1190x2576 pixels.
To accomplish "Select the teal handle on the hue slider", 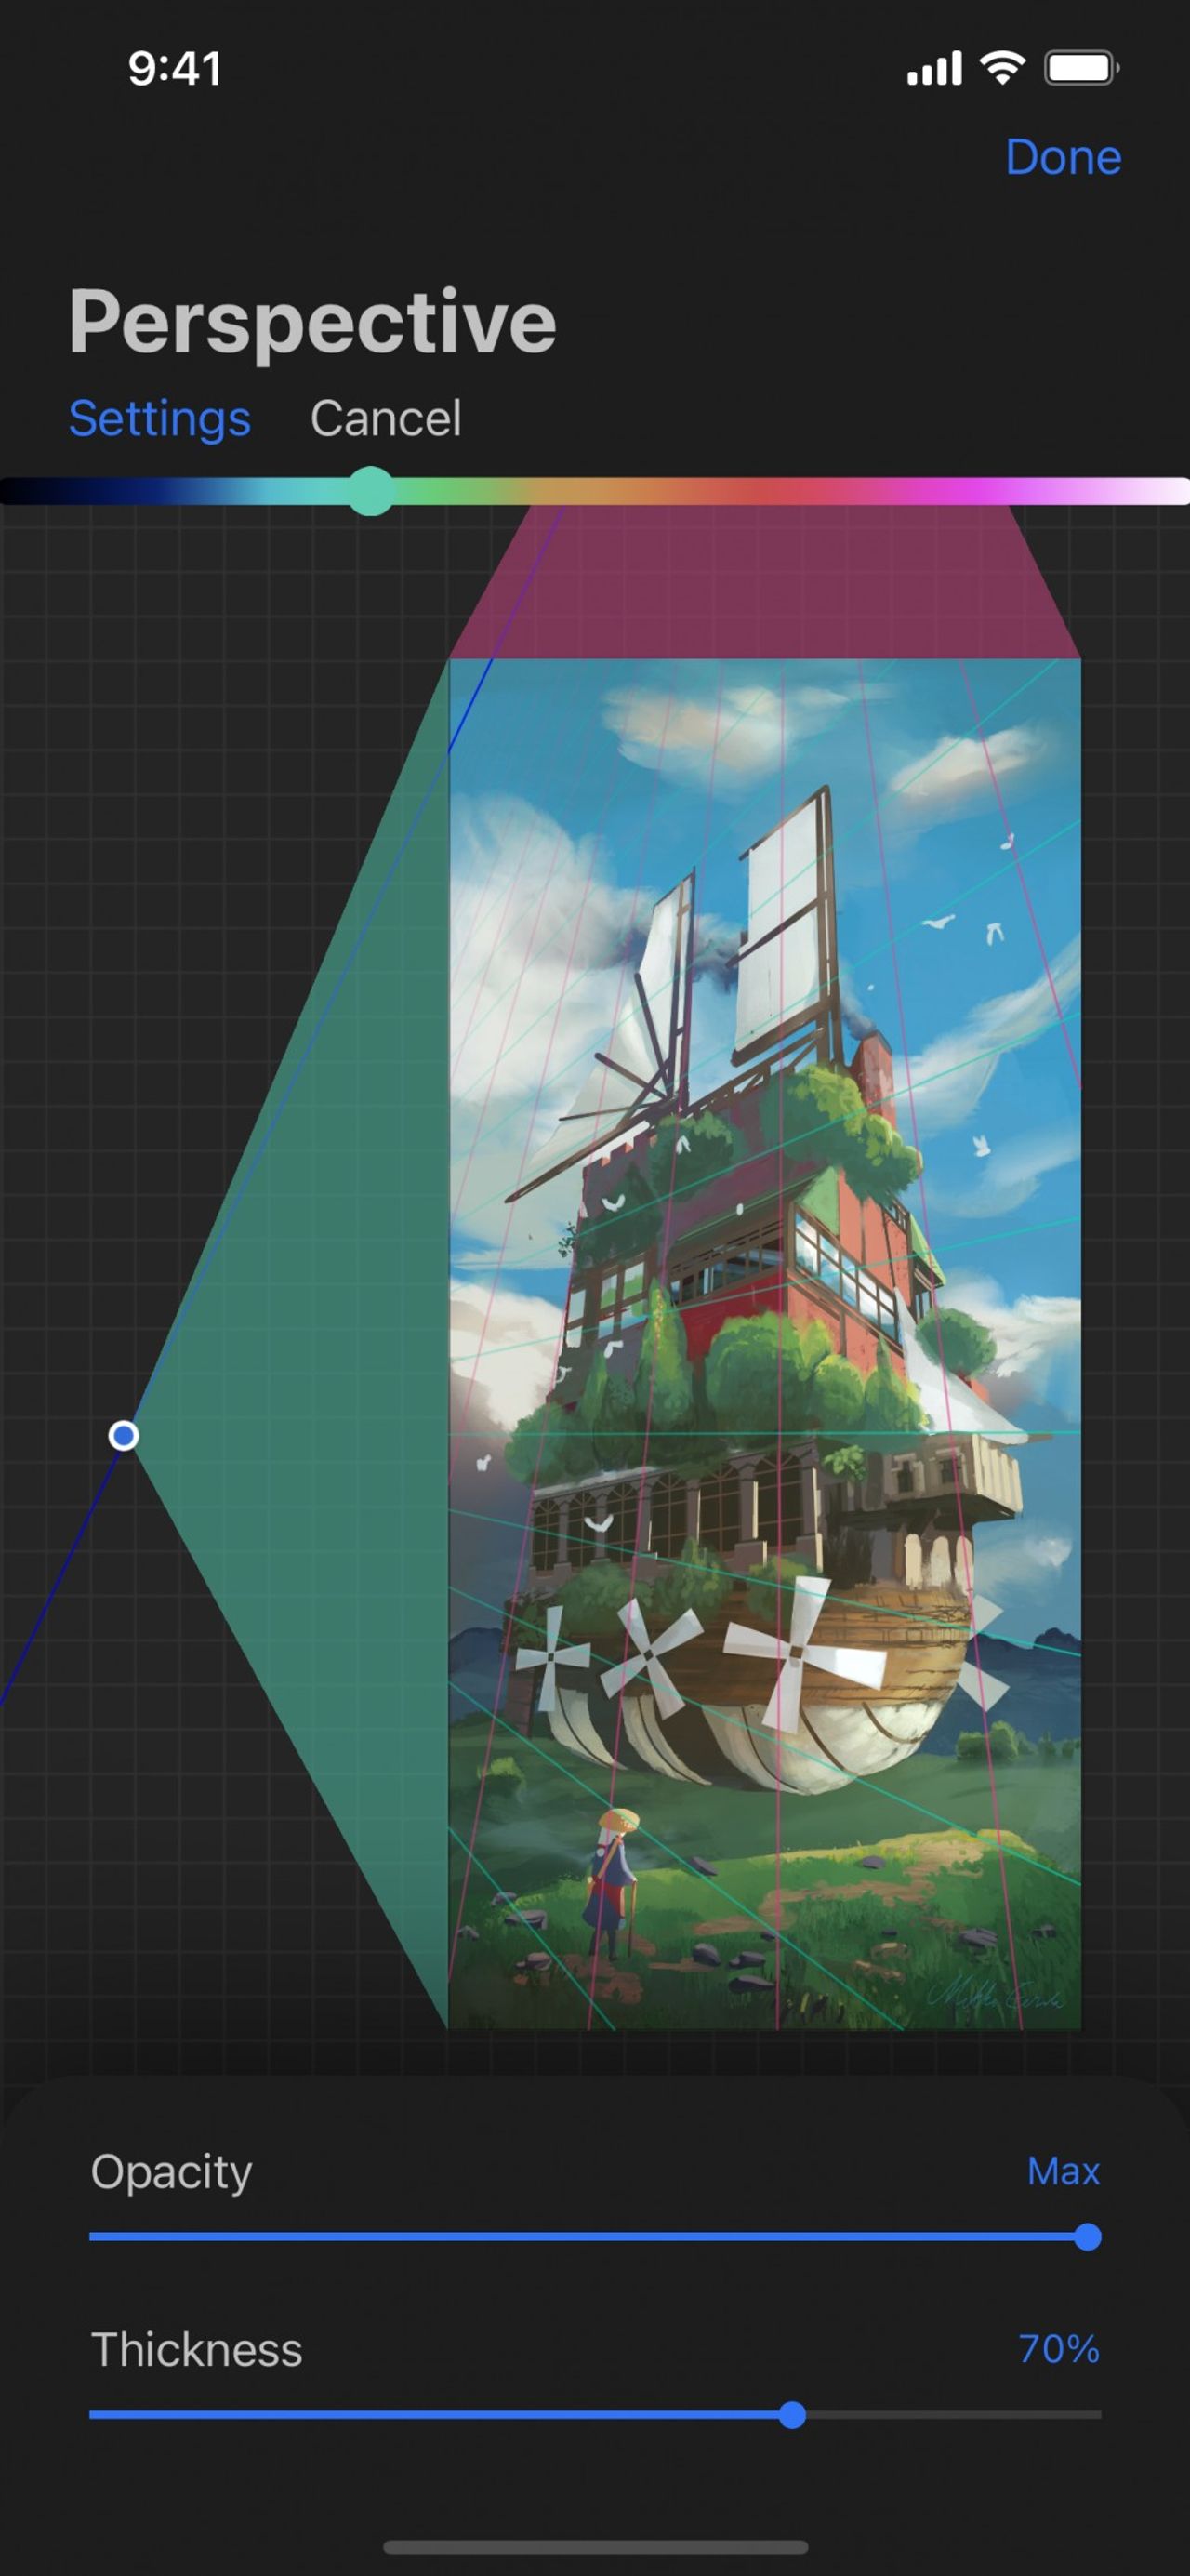I will pyautogui.click(x=371, y=491).
